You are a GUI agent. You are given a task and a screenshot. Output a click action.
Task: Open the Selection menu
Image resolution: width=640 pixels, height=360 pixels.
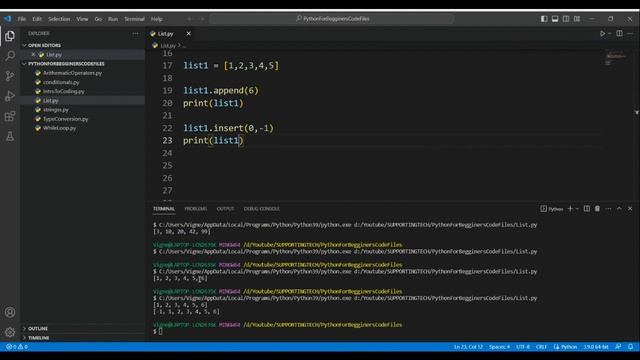click(59, 19)
